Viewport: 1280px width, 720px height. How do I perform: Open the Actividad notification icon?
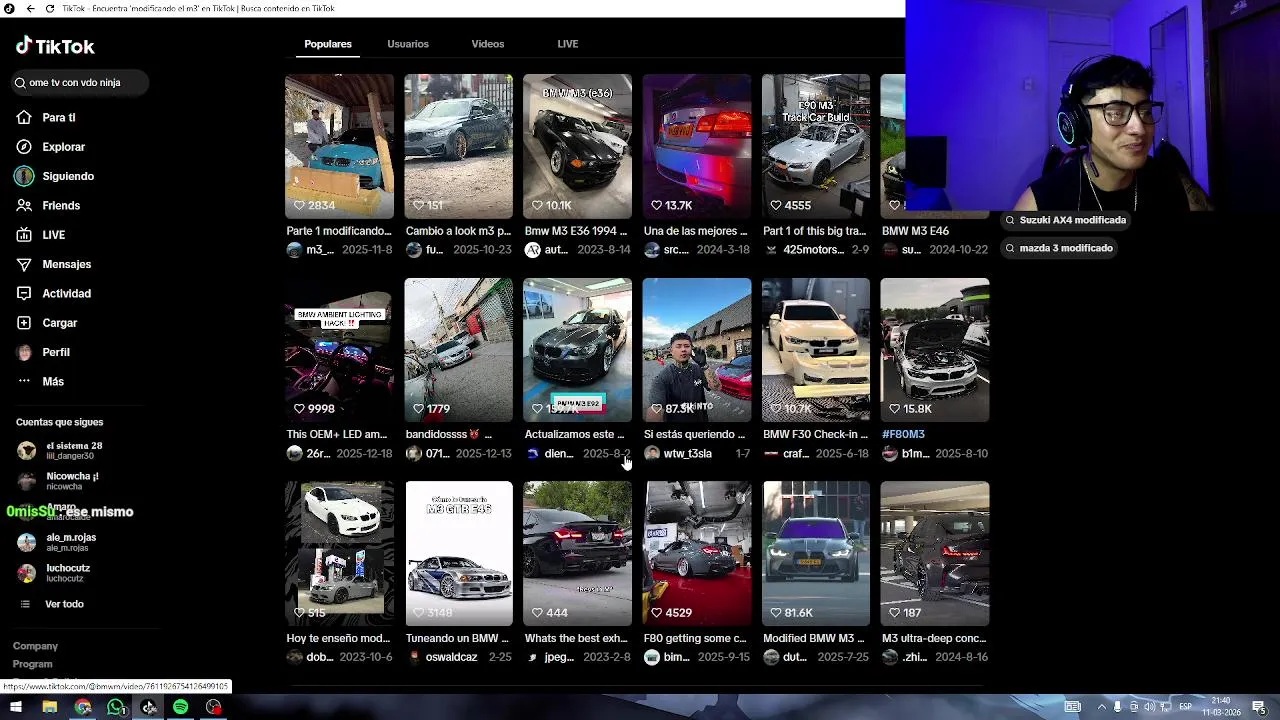[x=24, y=293]
